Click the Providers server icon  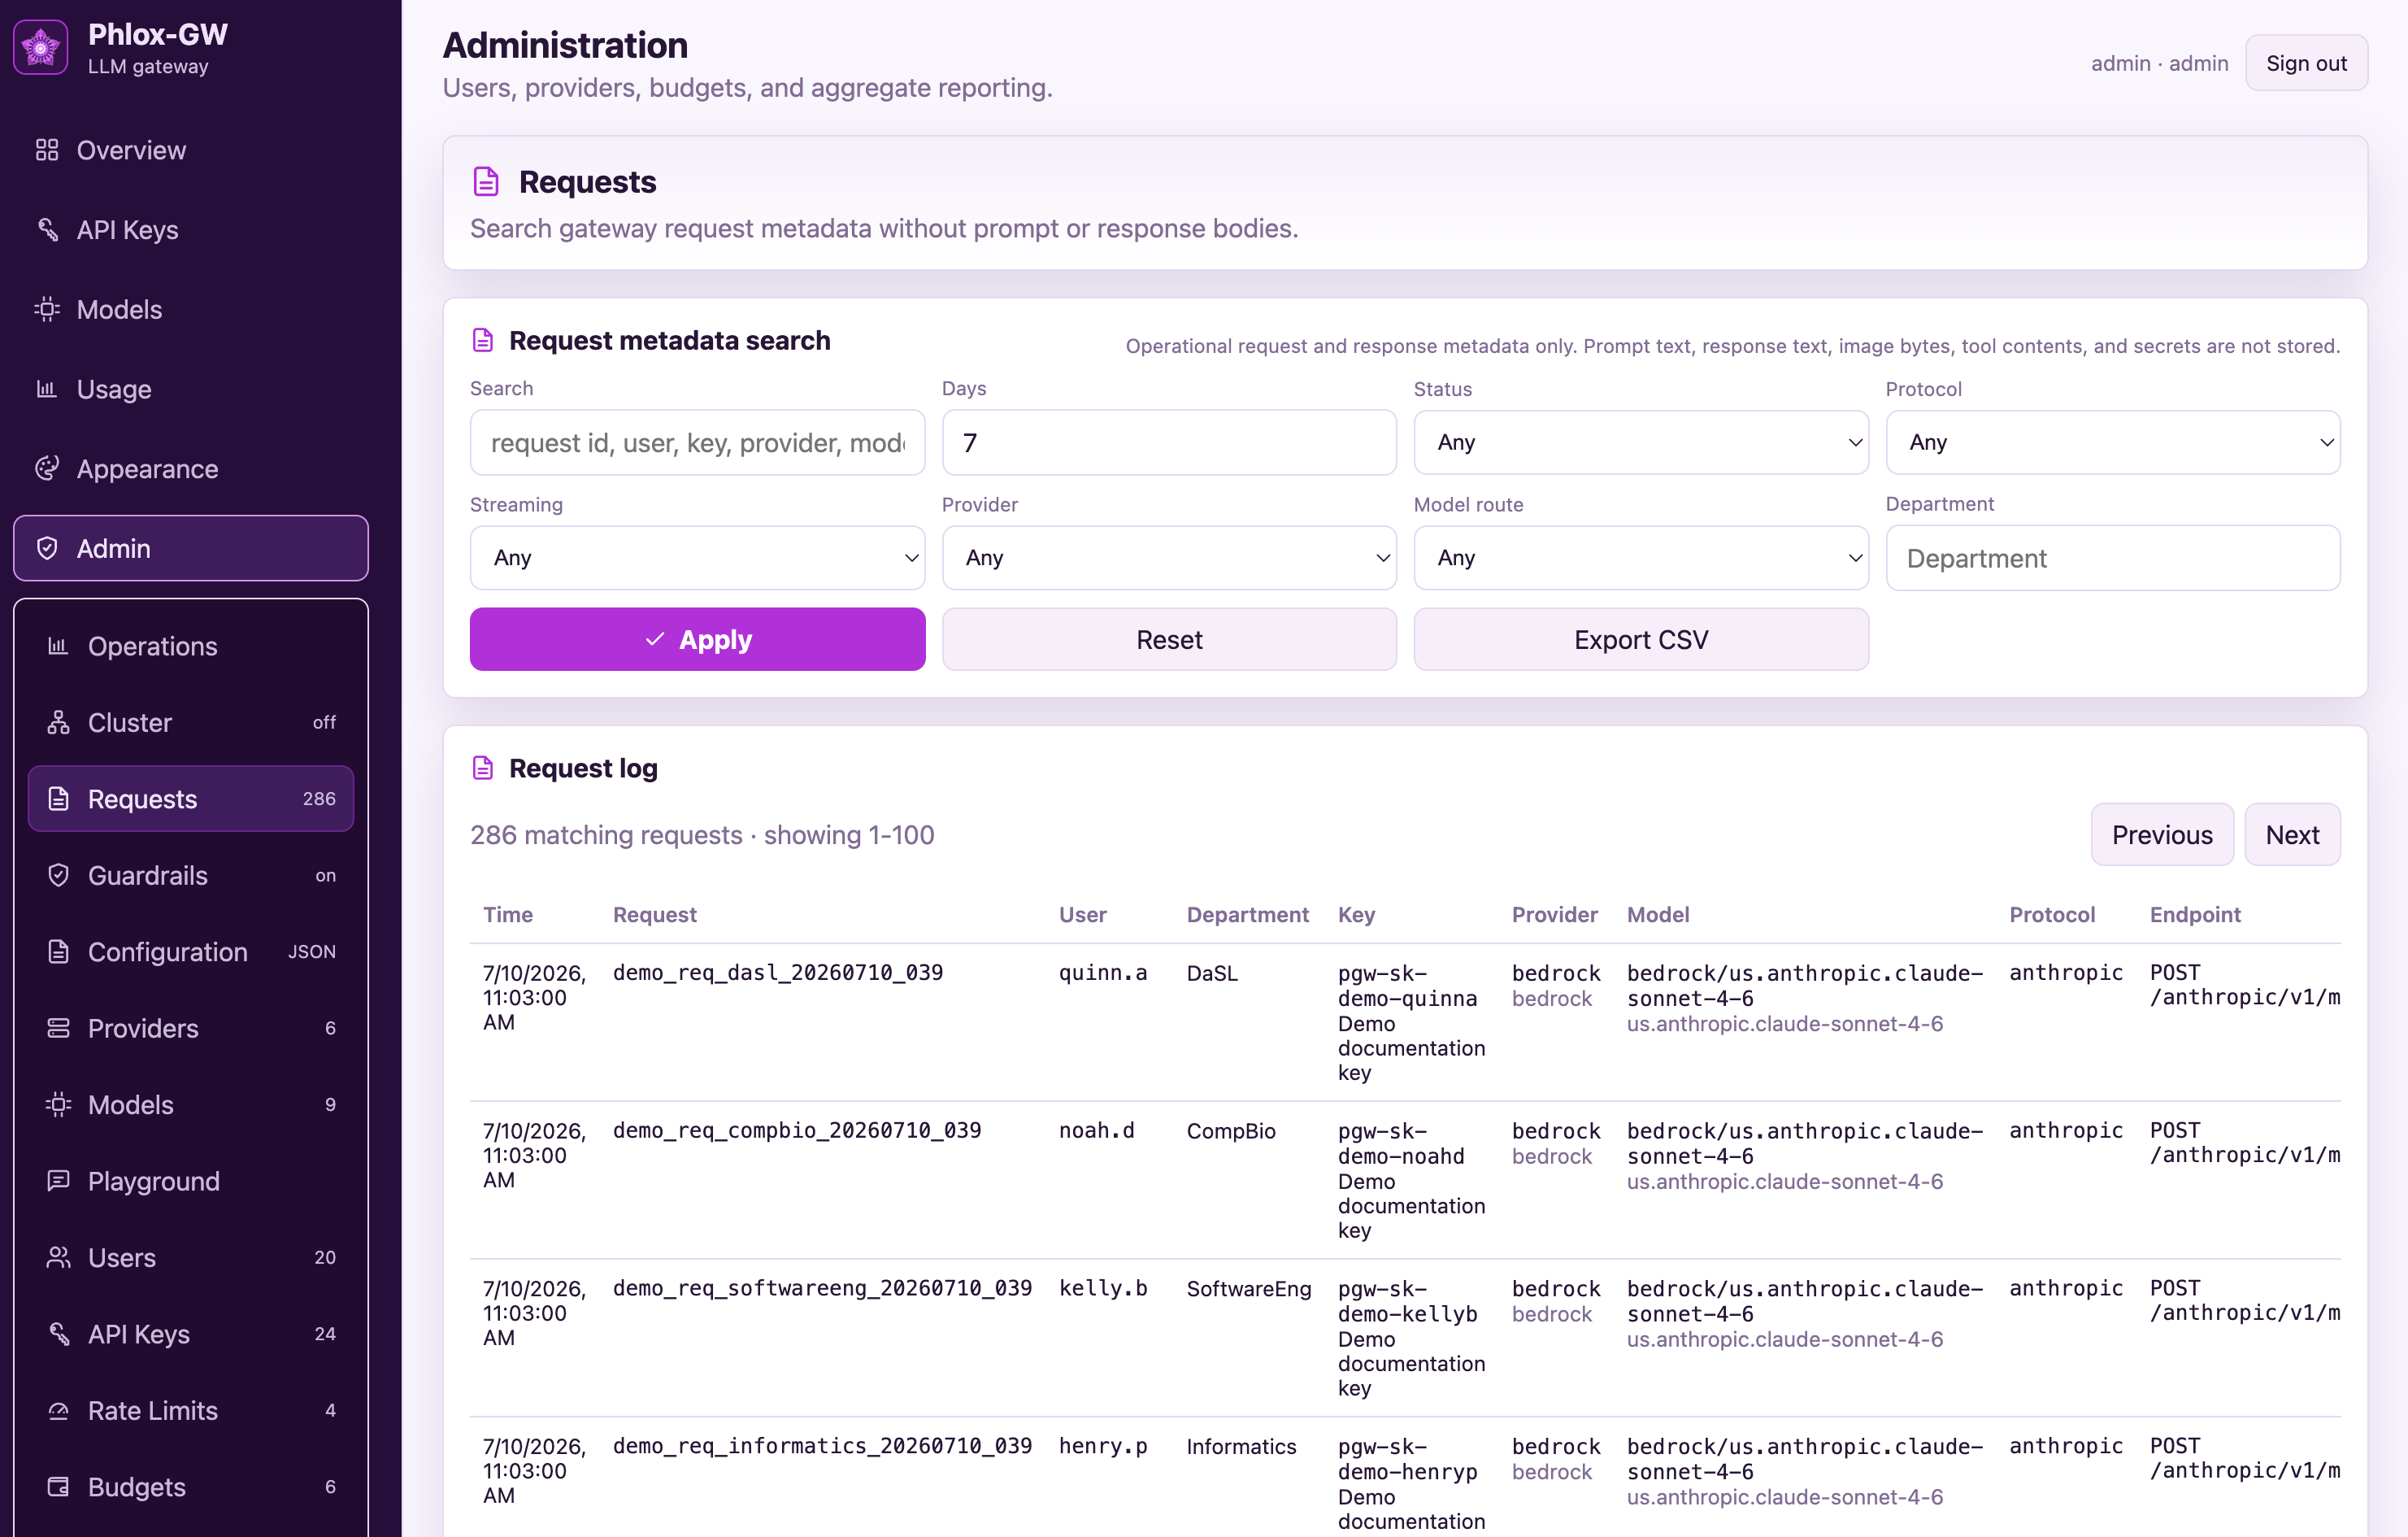tap(59, 1028)
